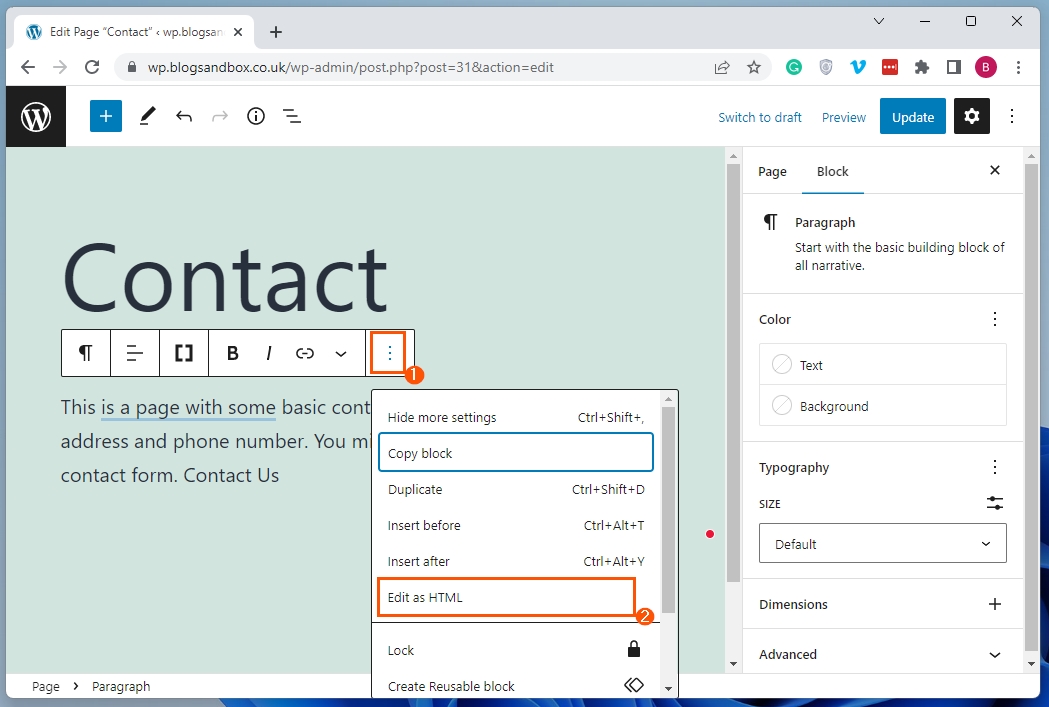Open the Extensions puzzle icon

point(922,67)
